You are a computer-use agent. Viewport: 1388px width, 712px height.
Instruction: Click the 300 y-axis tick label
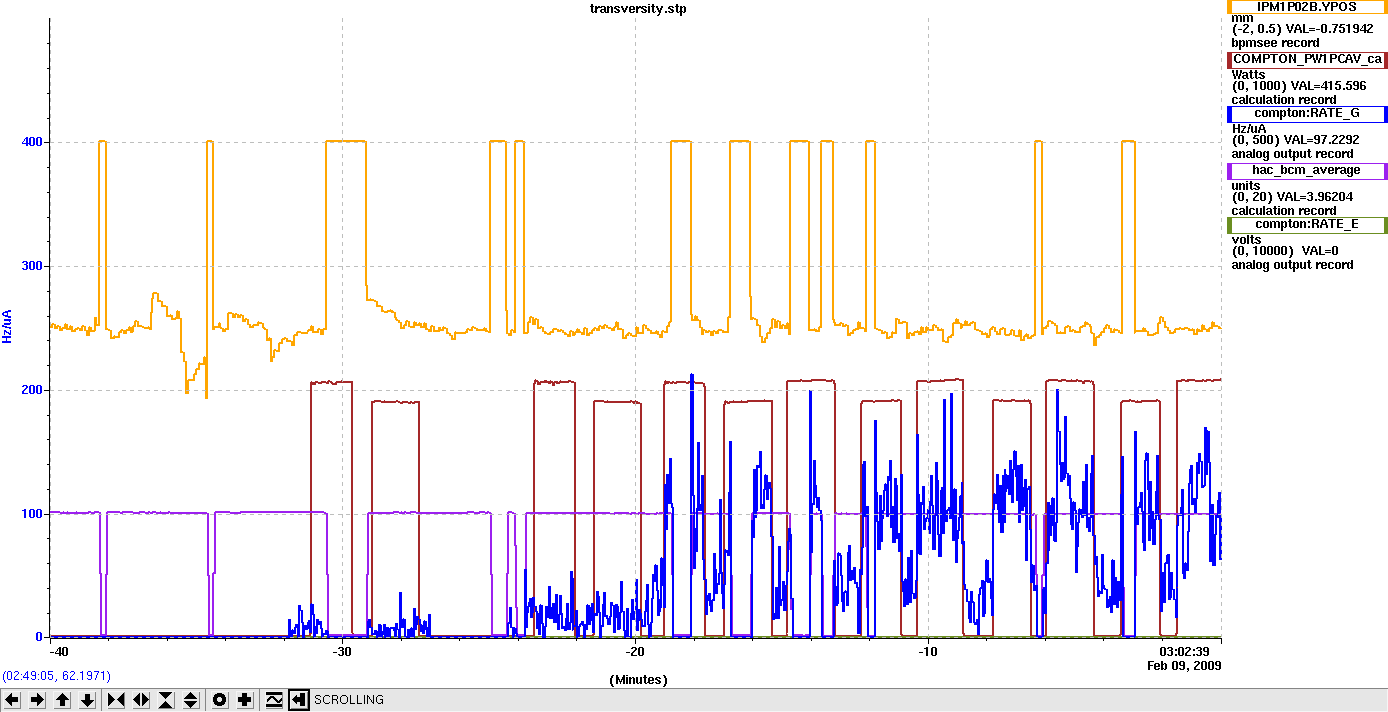(x=33, y=266)
